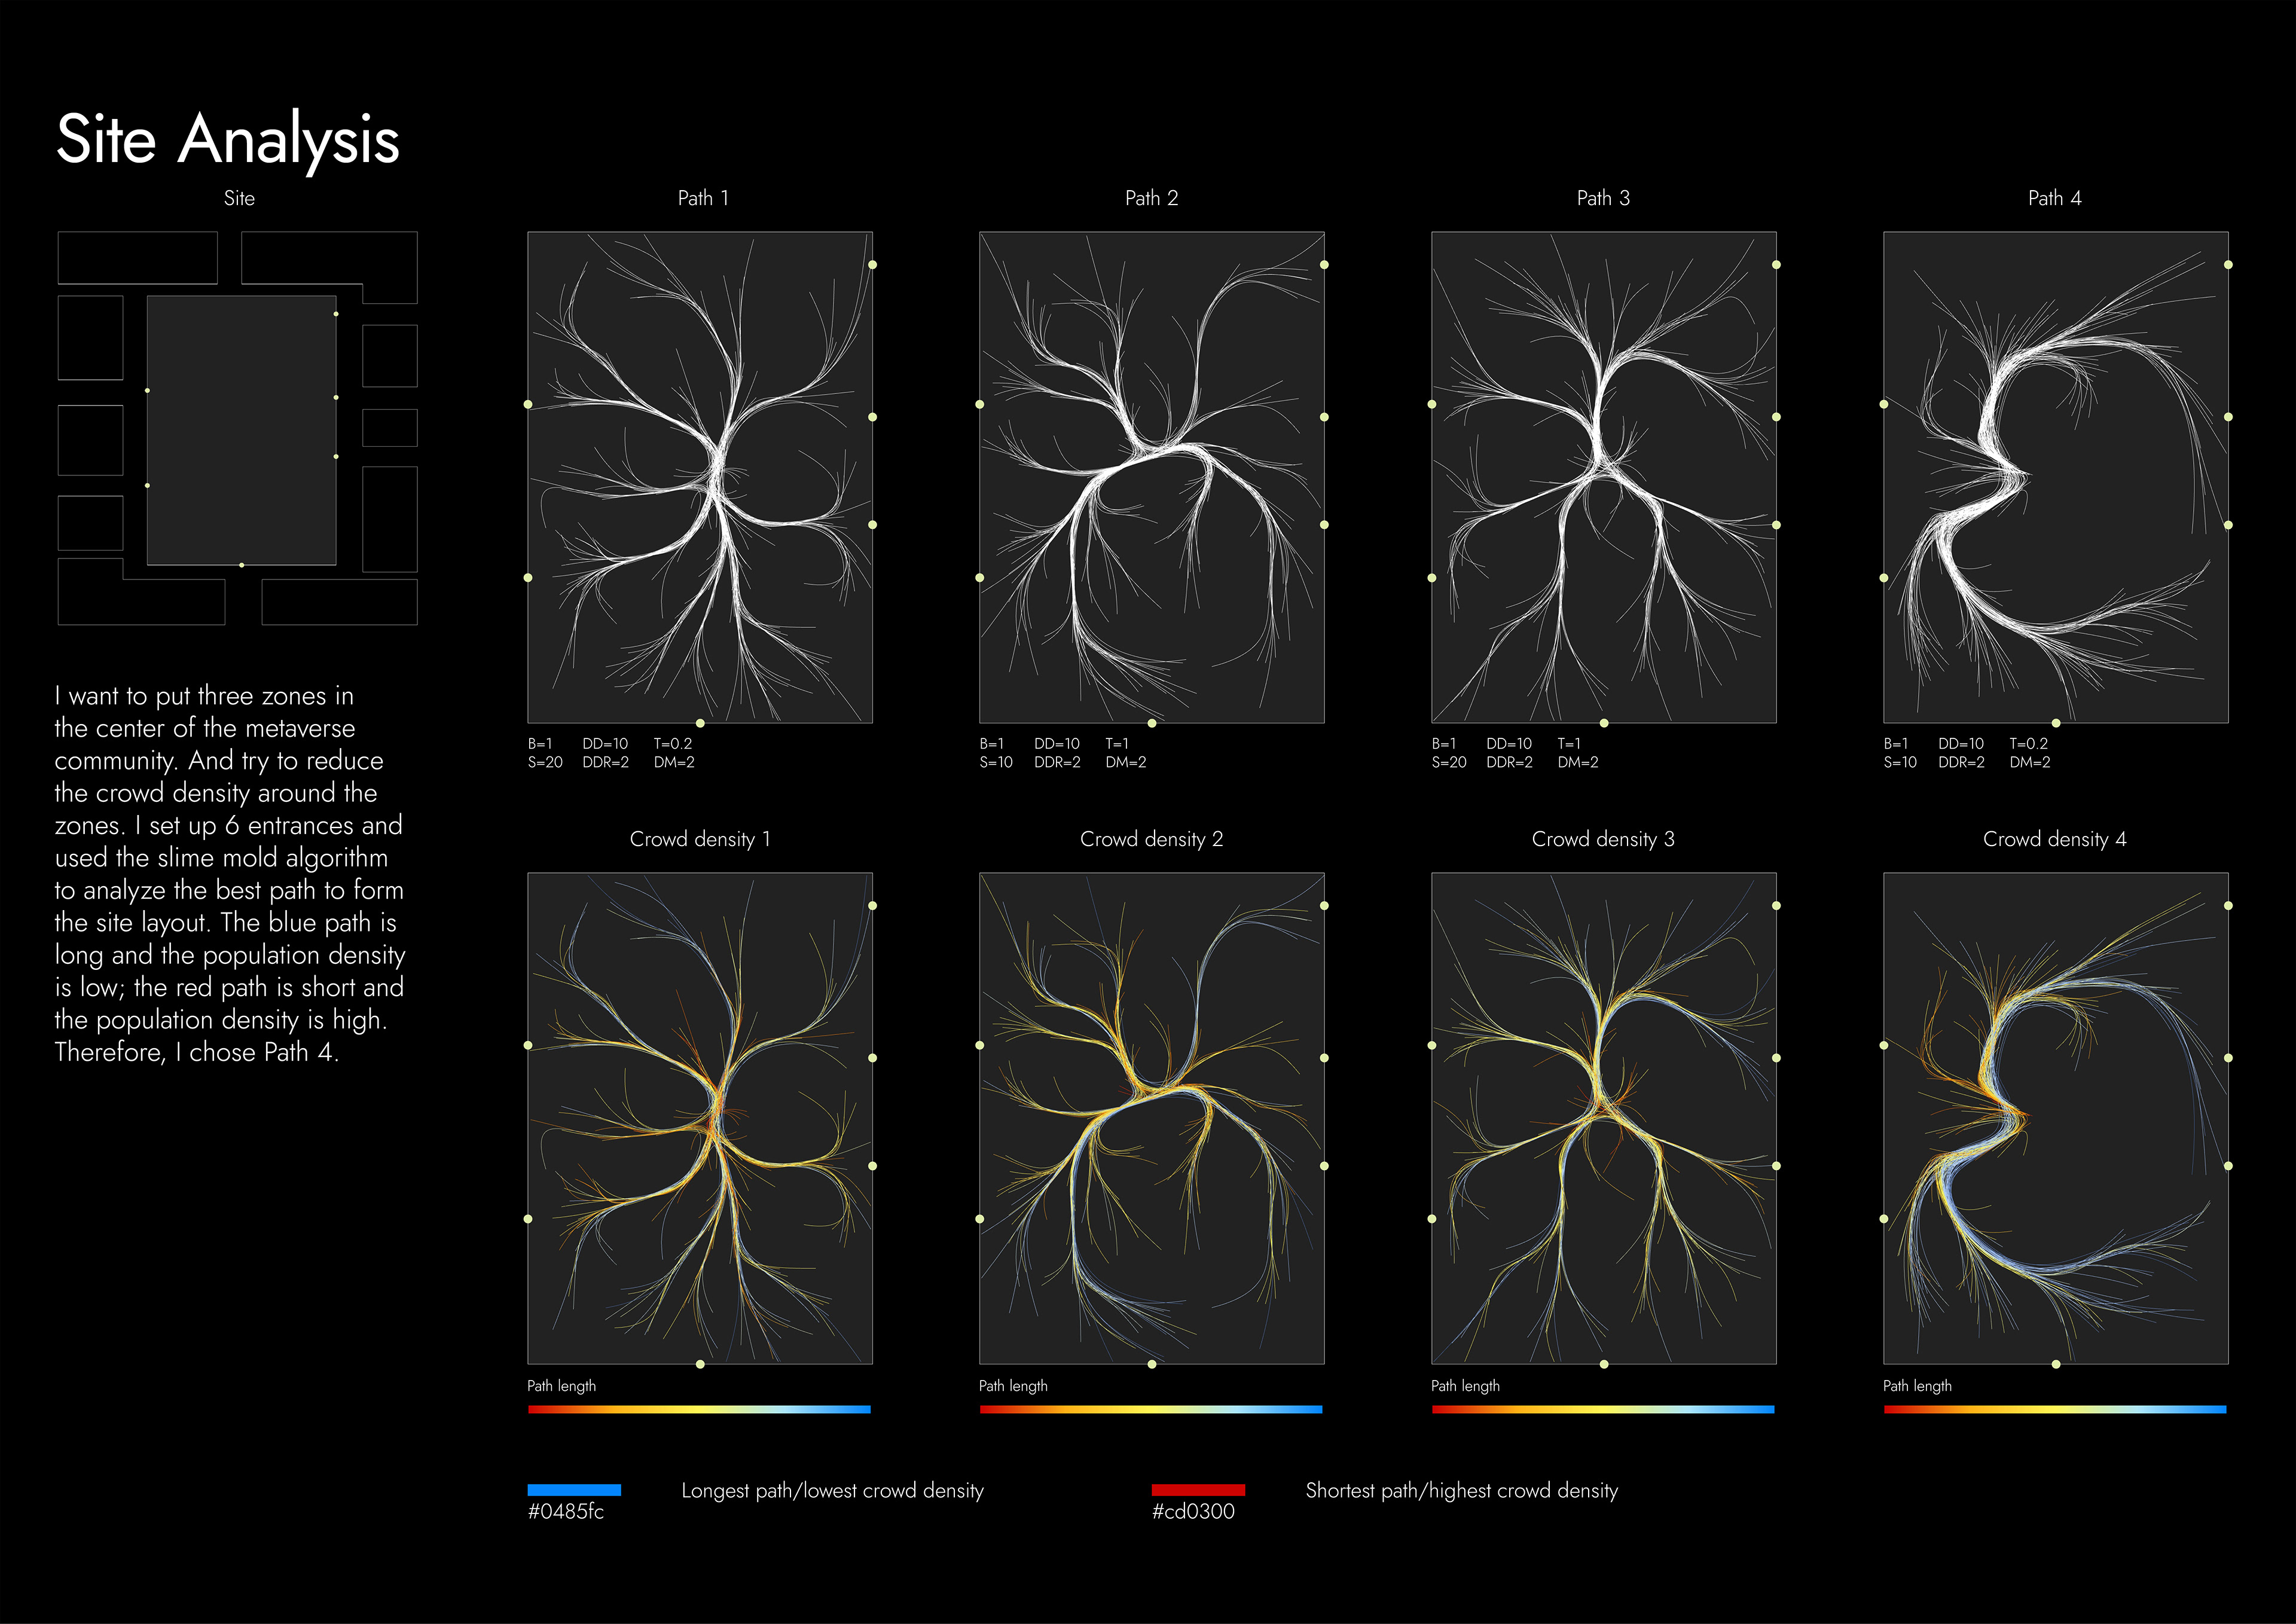
Task: Click the '#cd0300' hex code text
Action: (1193, 1511)
